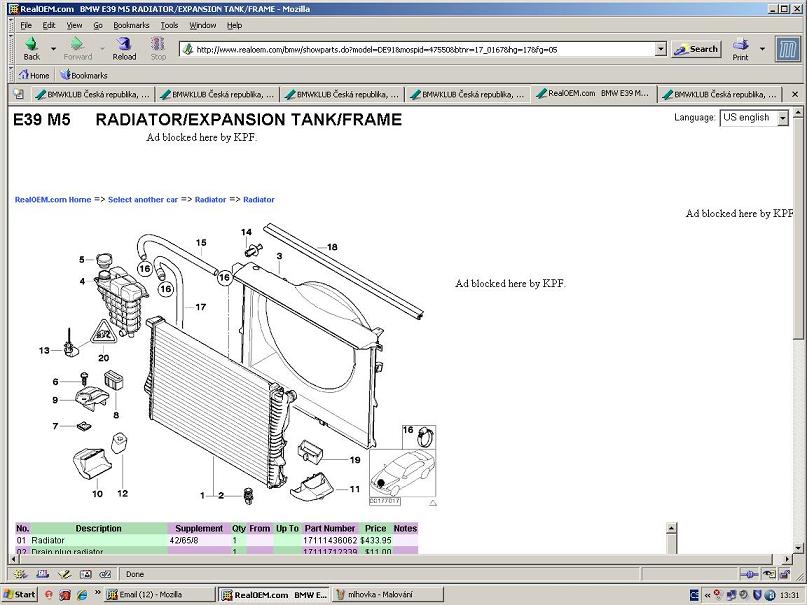This screenshot has width=807, height=605.
Task: Switch to Email (12) - Mozilla taskbar window
Action: pyautogui.click(x=159, y=595)
